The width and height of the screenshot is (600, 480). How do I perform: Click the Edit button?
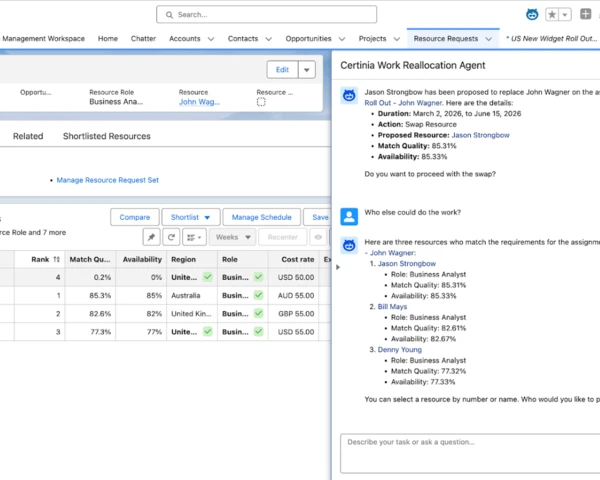click(282, 70)
